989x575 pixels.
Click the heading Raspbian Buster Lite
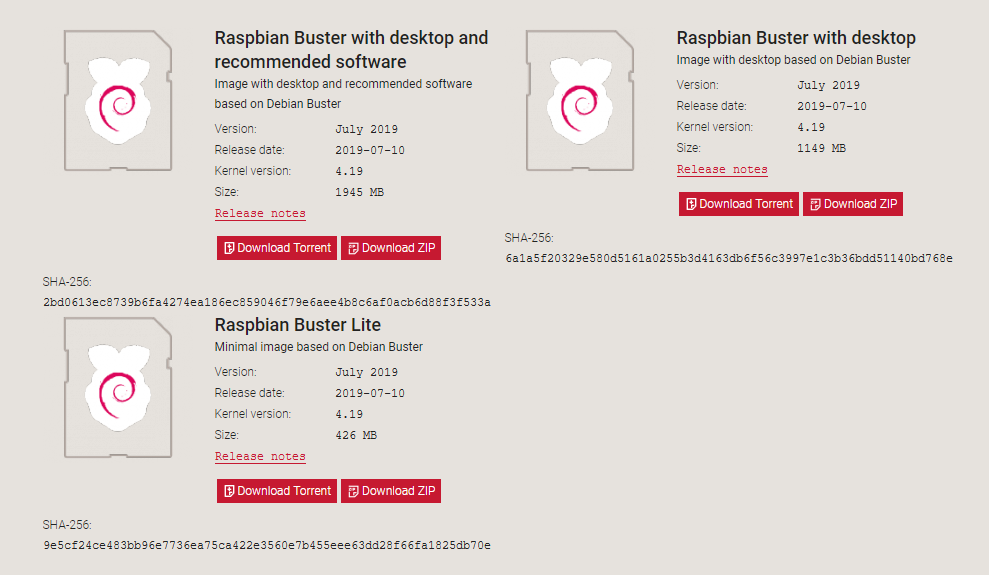pos(298,325)
